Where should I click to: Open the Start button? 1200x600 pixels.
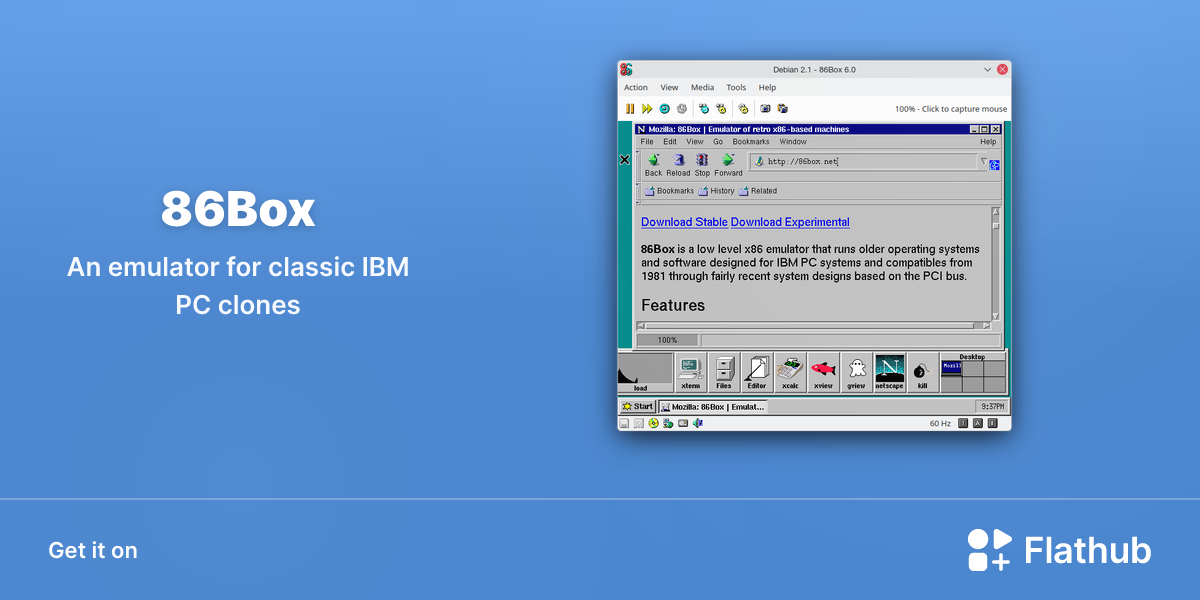click(638, 406)
